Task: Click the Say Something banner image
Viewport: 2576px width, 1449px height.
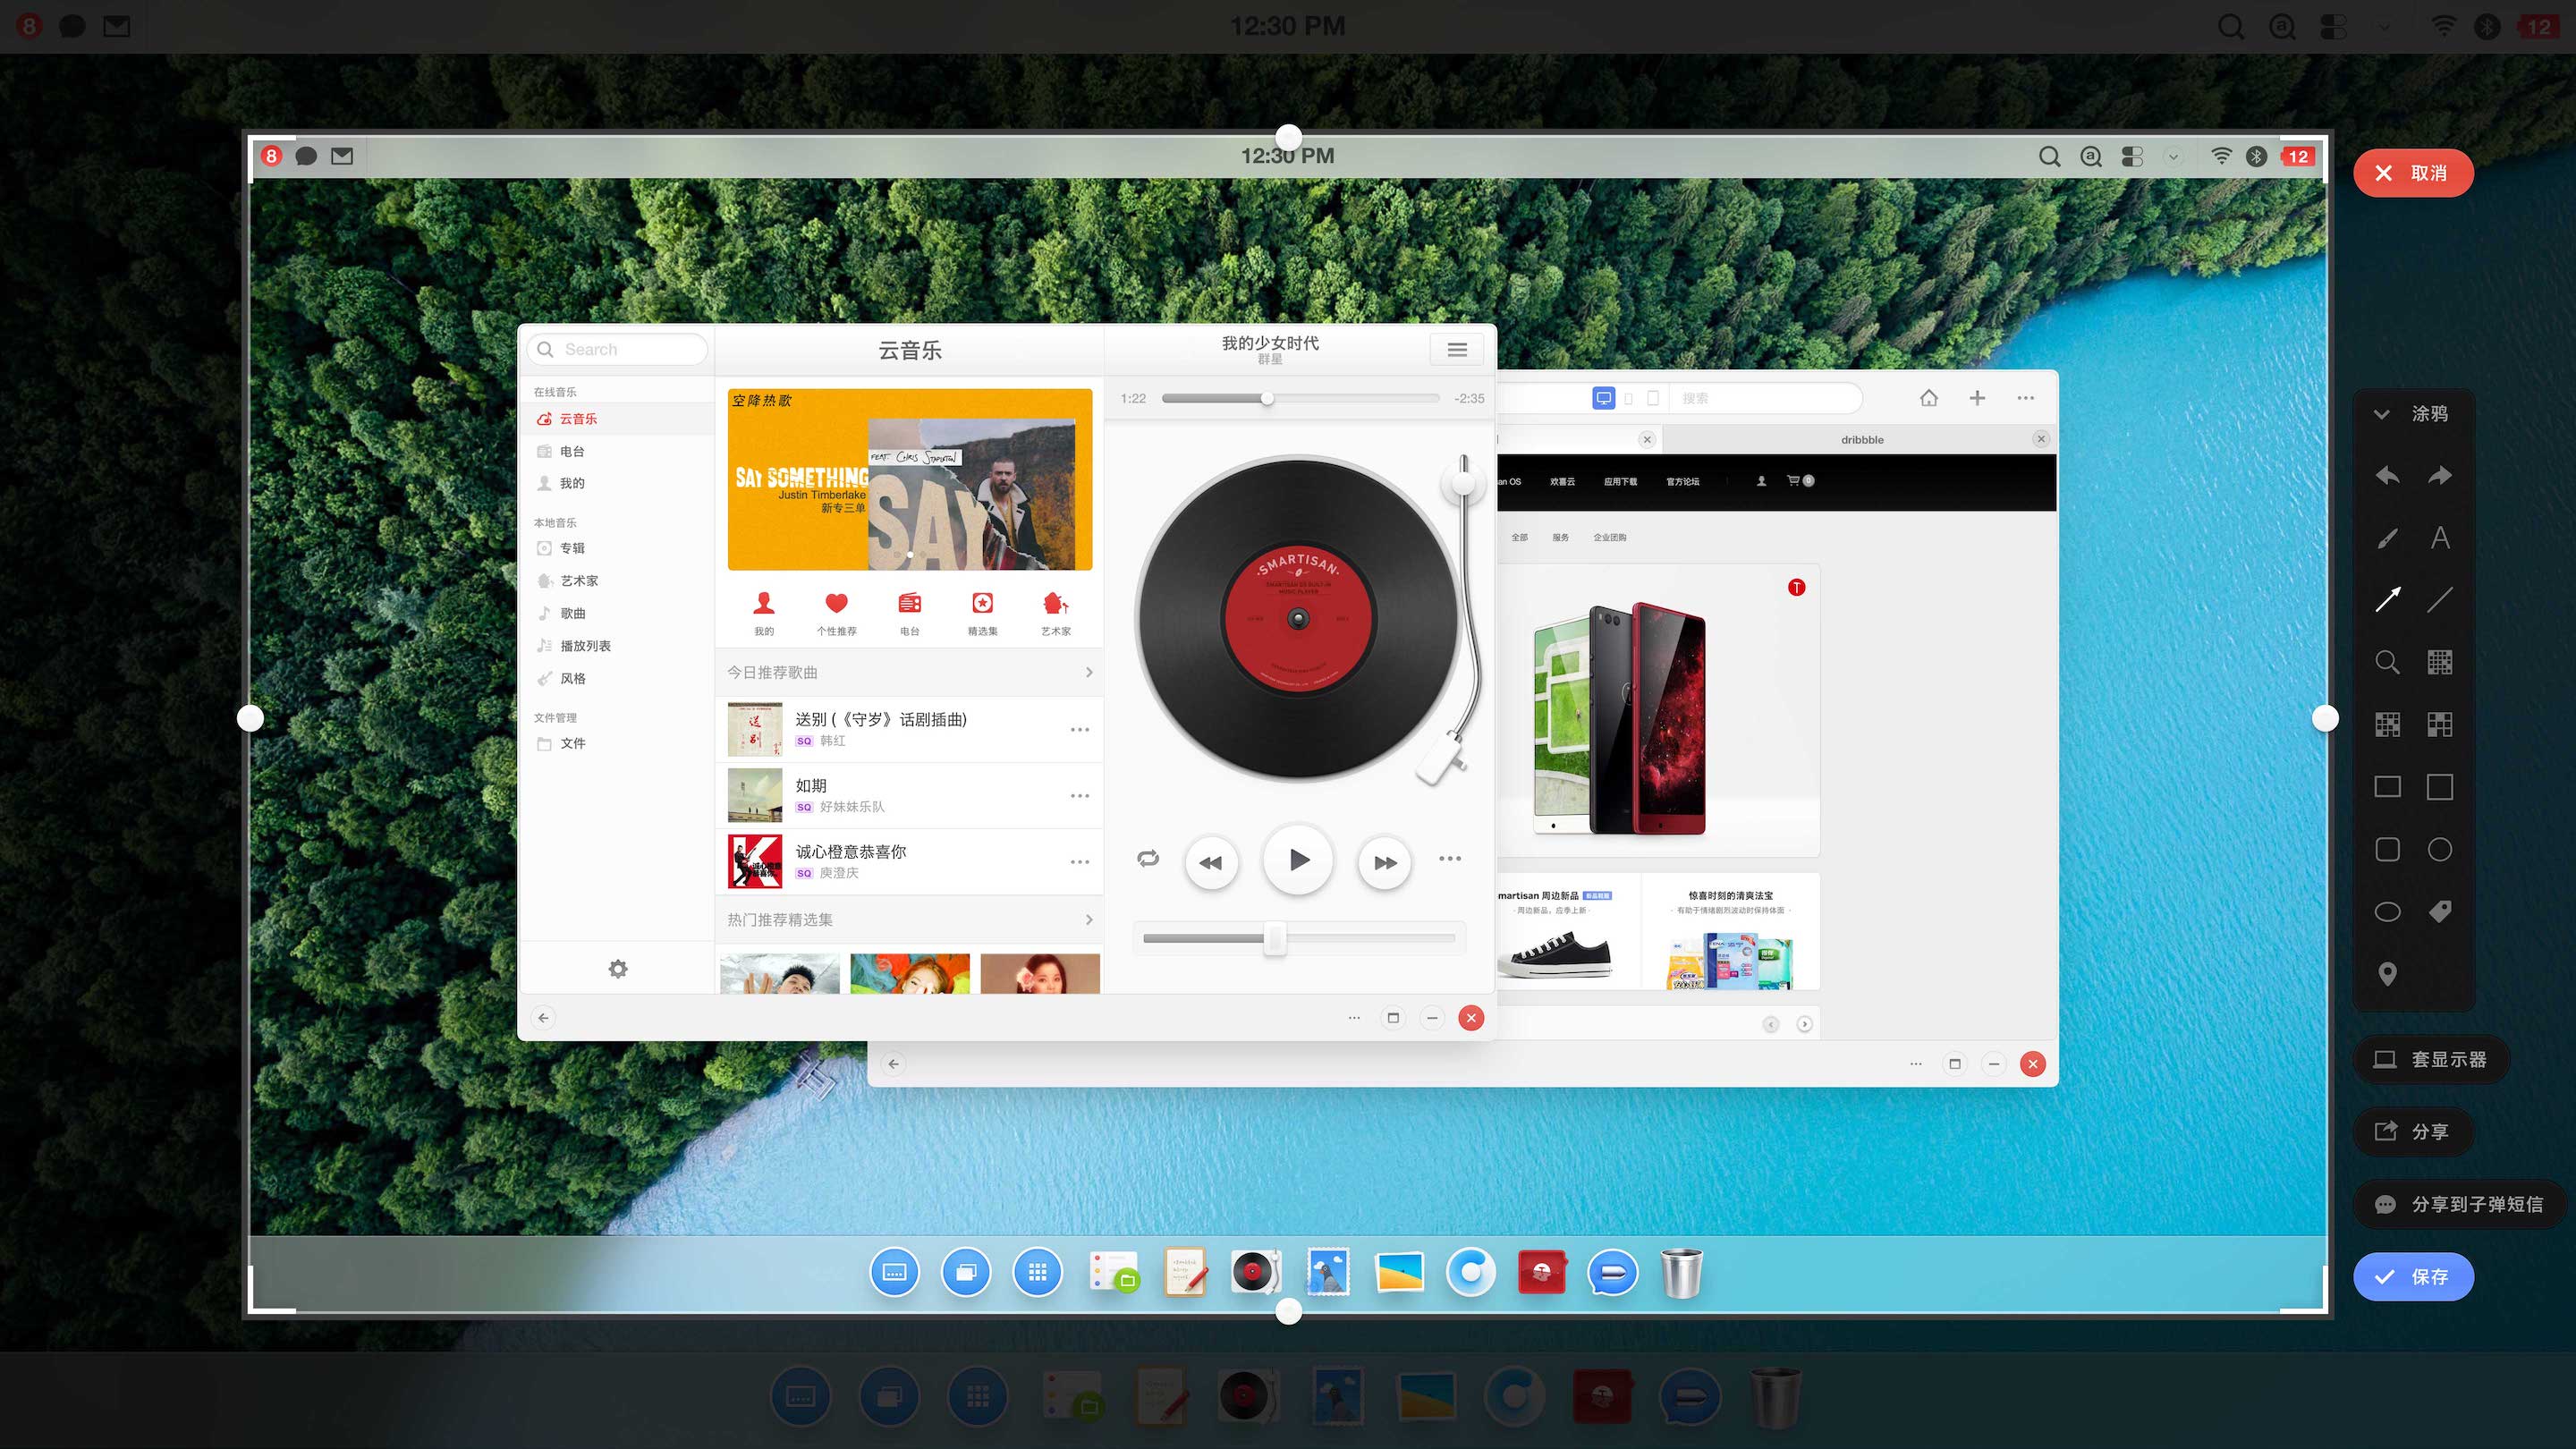Action: click(x=910, y=479)
